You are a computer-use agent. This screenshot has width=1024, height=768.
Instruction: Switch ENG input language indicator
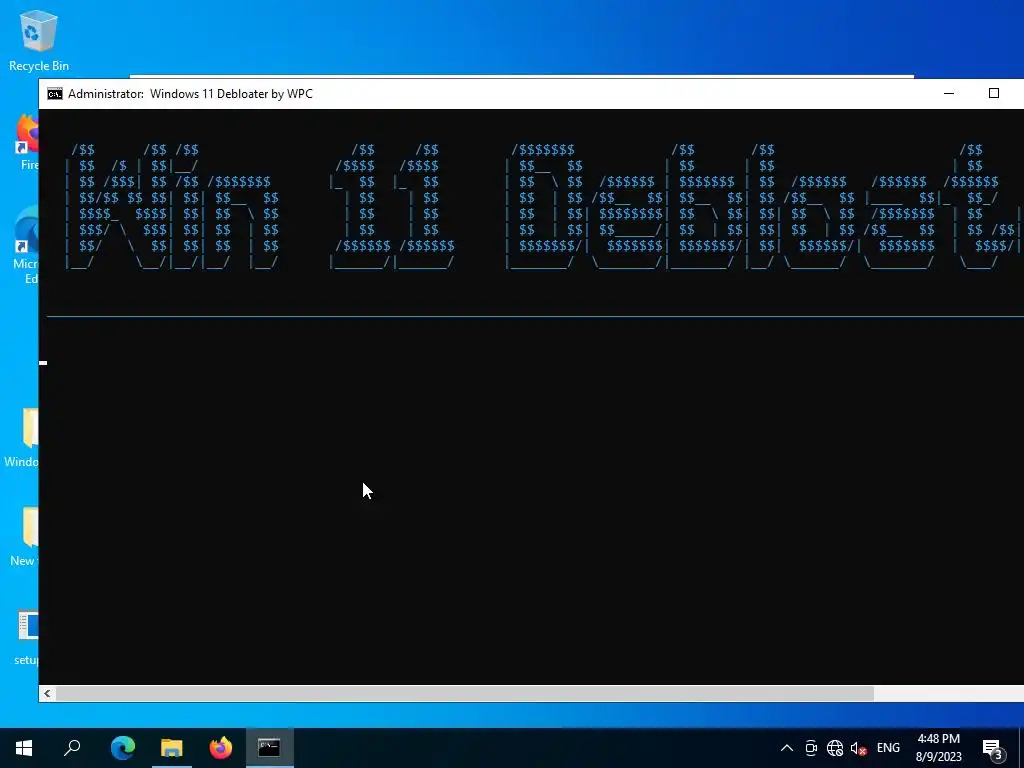[888, 748]
